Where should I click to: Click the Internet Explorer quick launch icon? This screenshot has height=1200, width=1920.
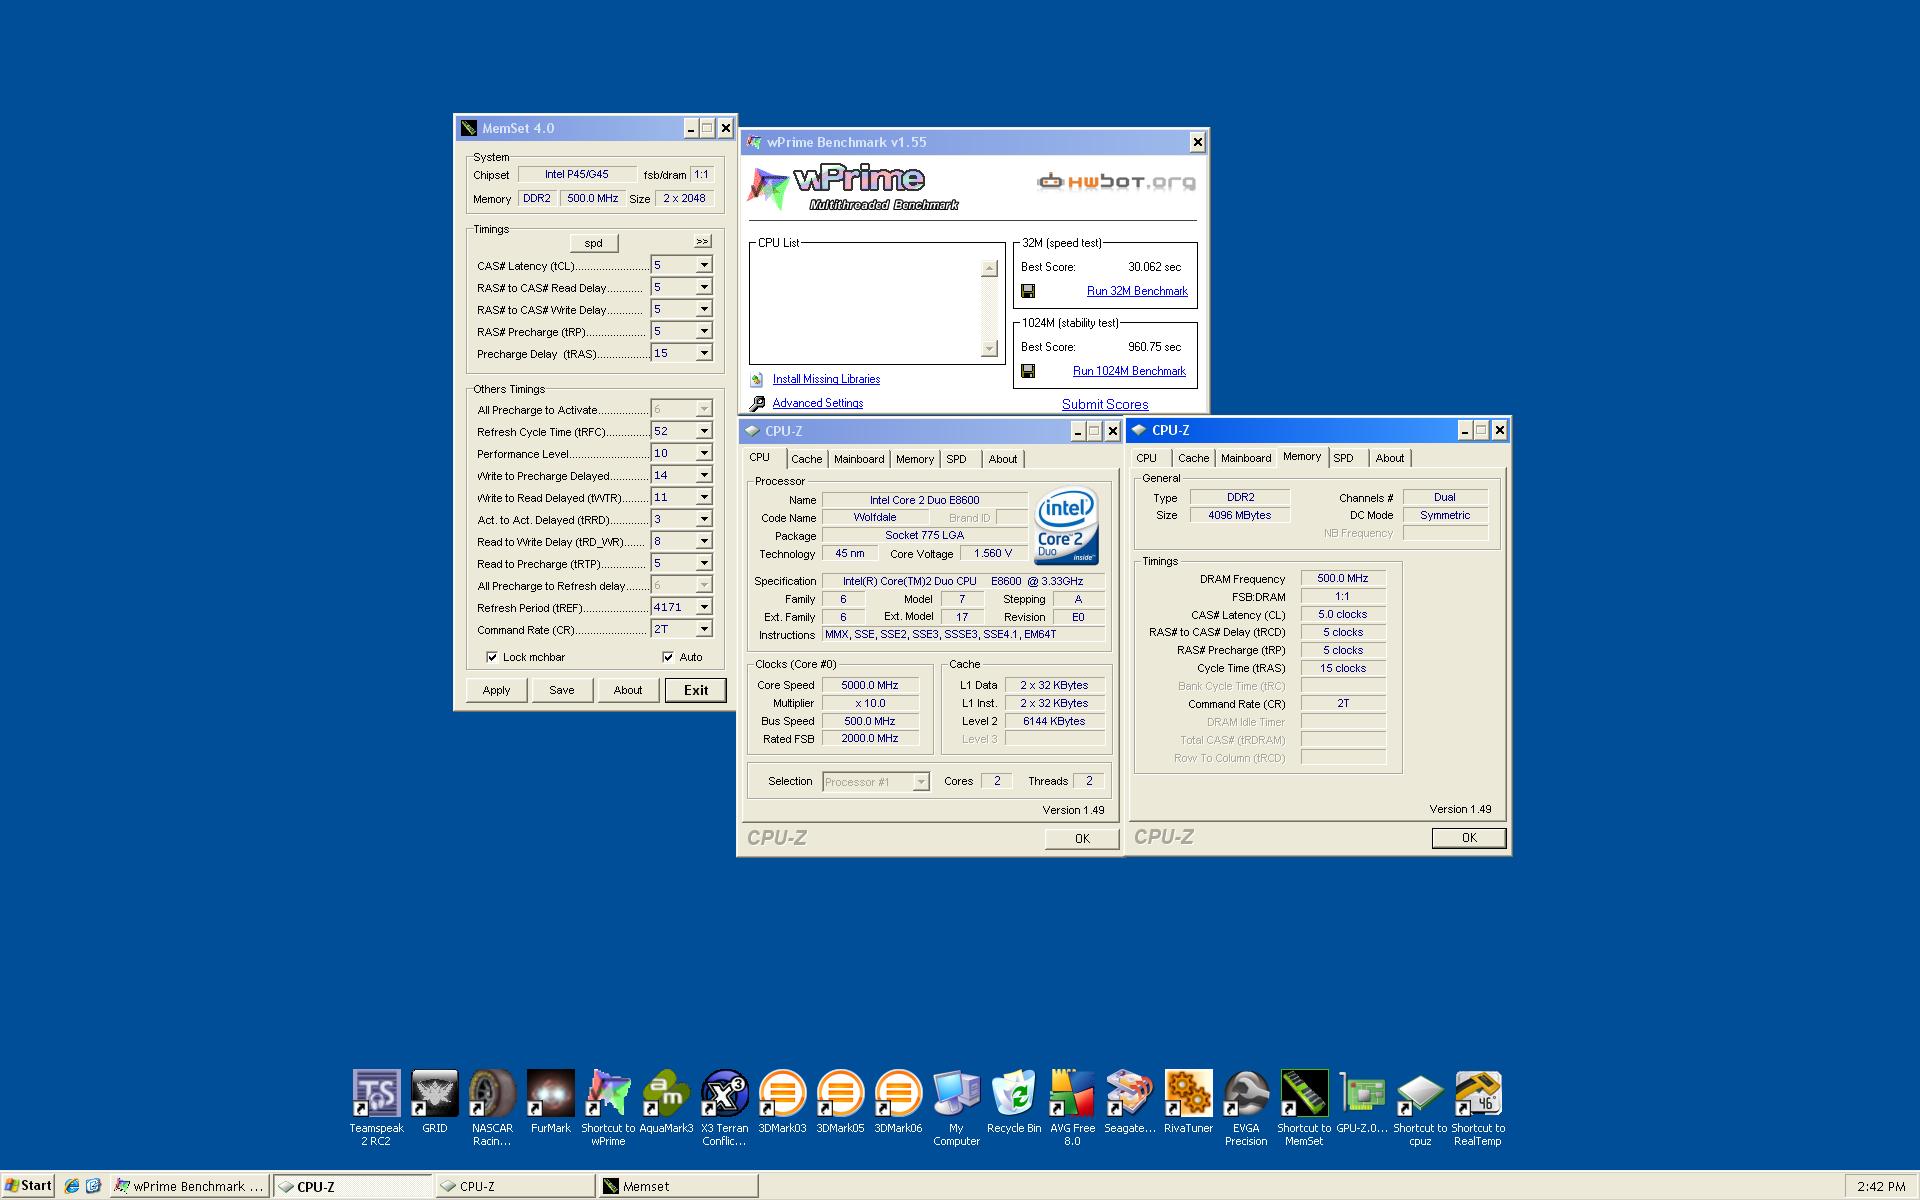pos(72,1186)
